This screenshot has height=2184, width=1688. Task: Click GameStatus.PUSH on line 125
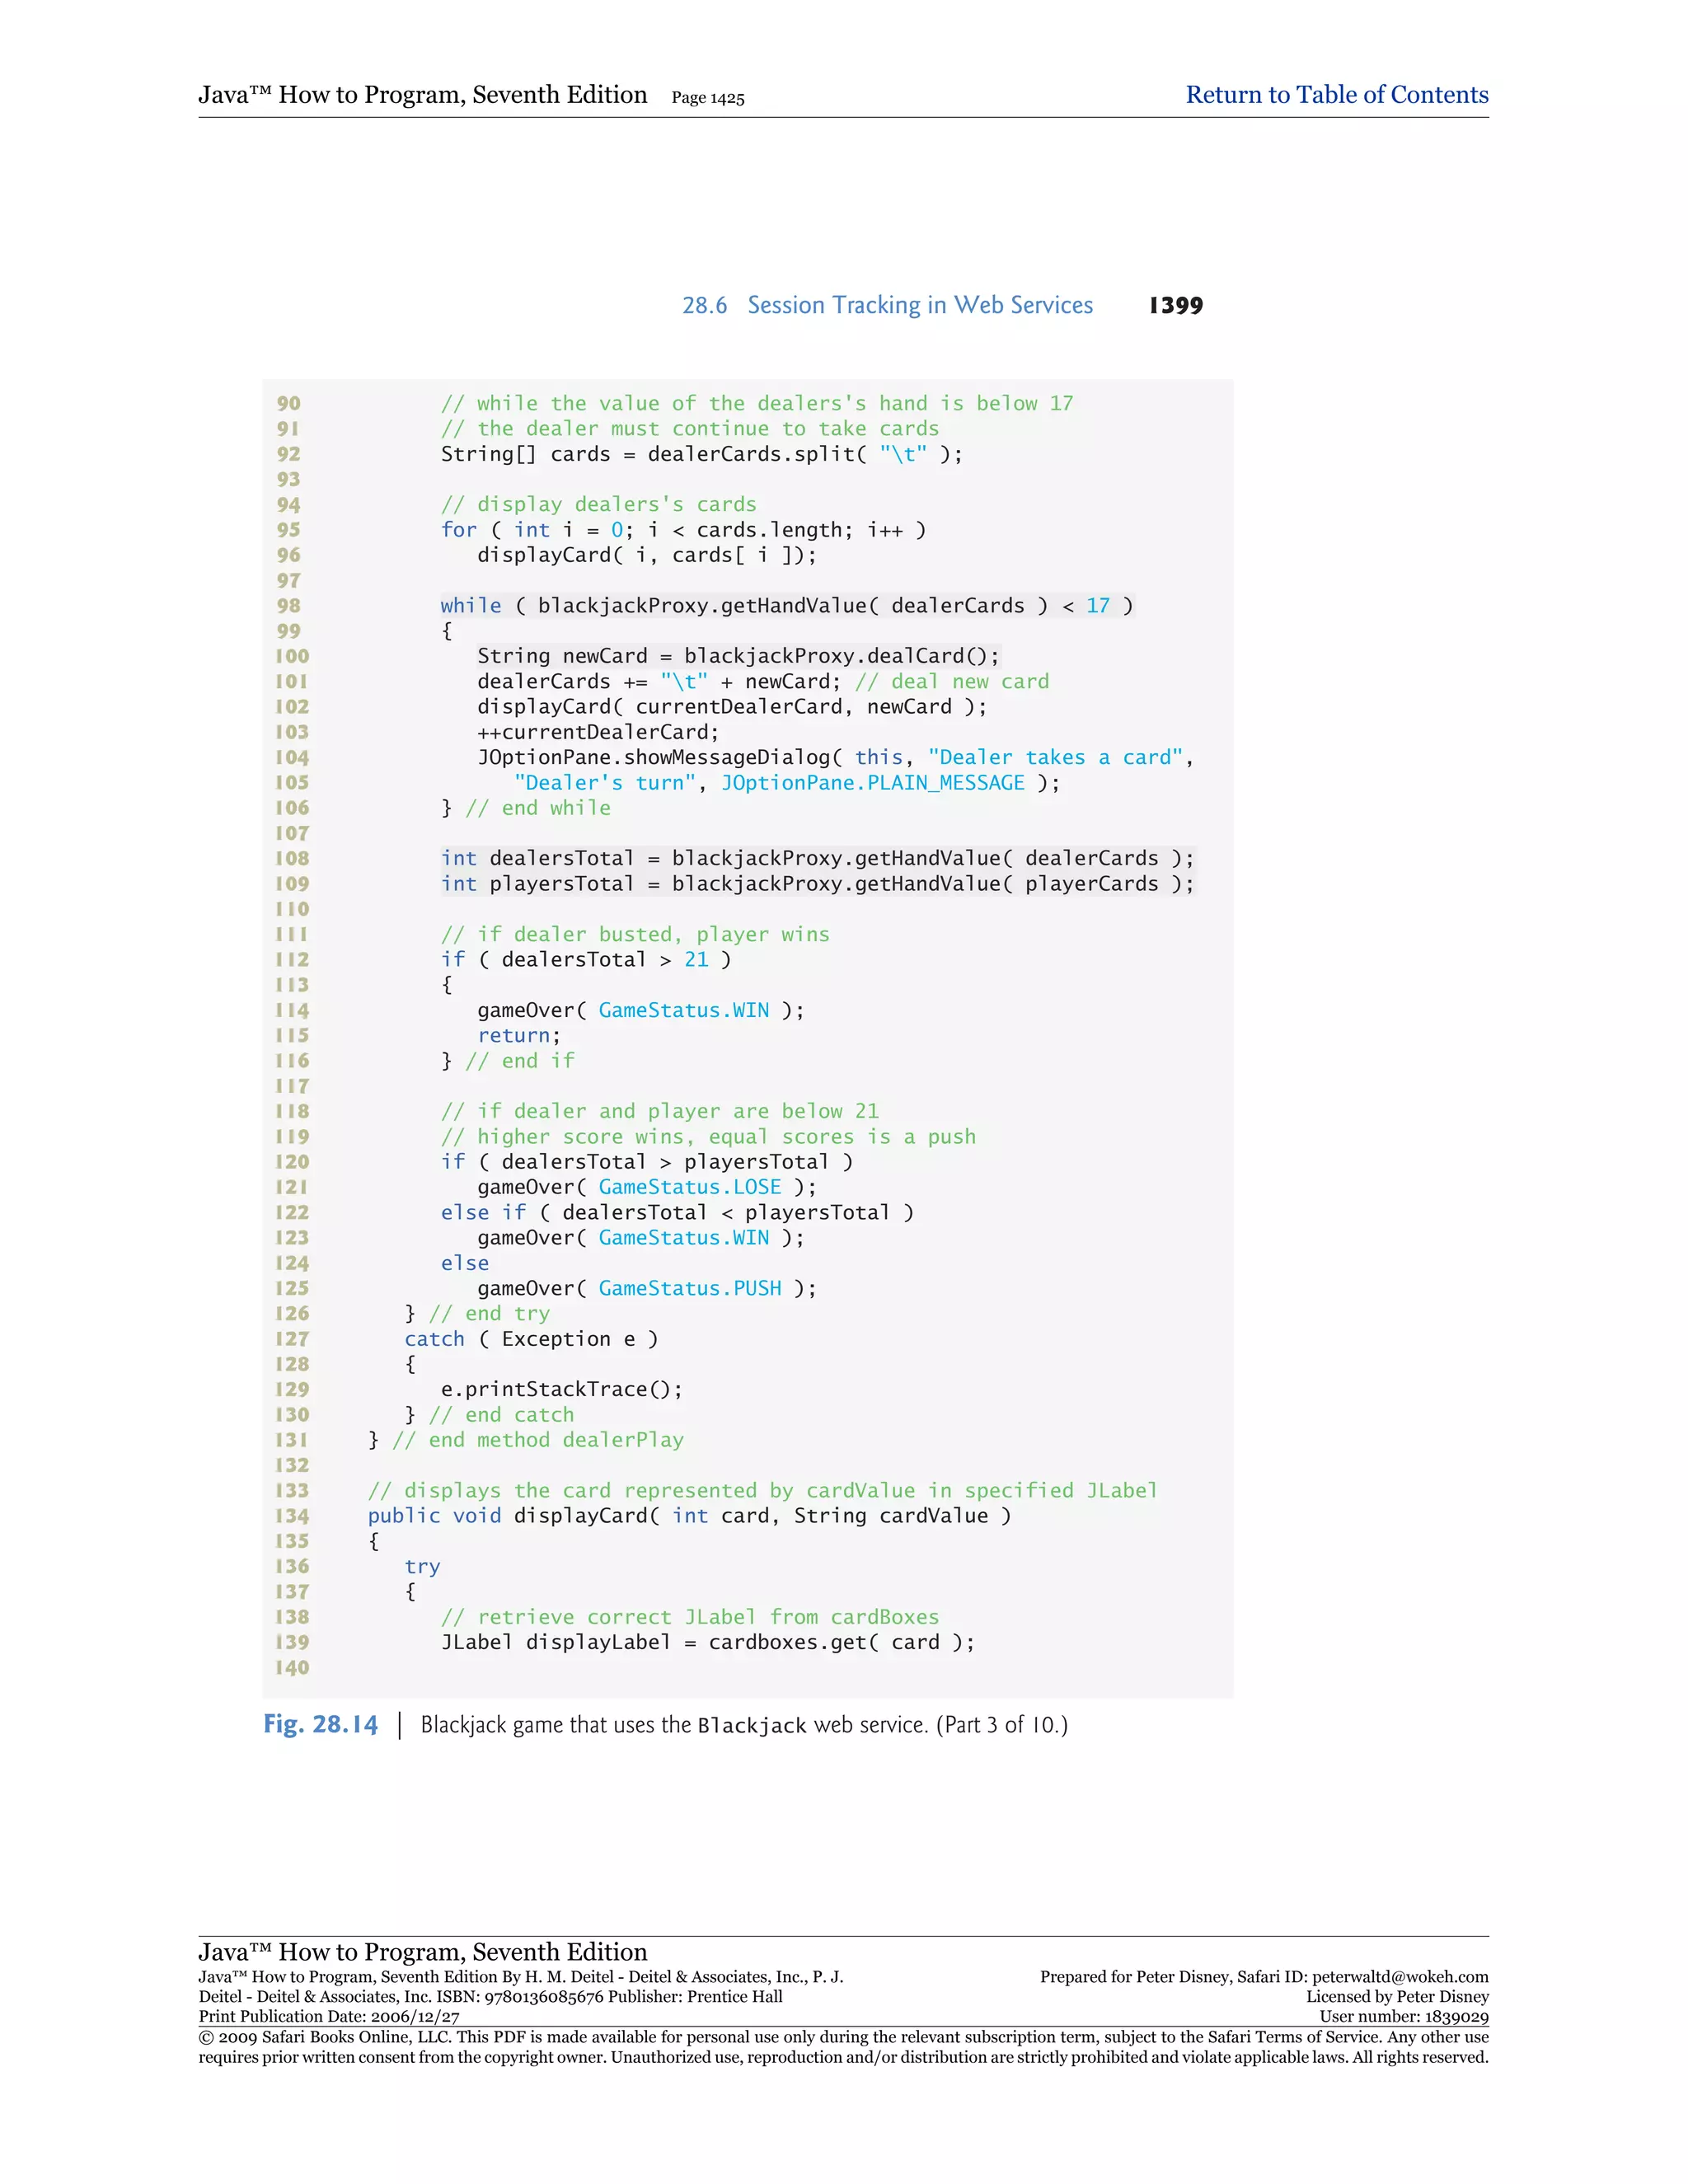[689, 1288]
